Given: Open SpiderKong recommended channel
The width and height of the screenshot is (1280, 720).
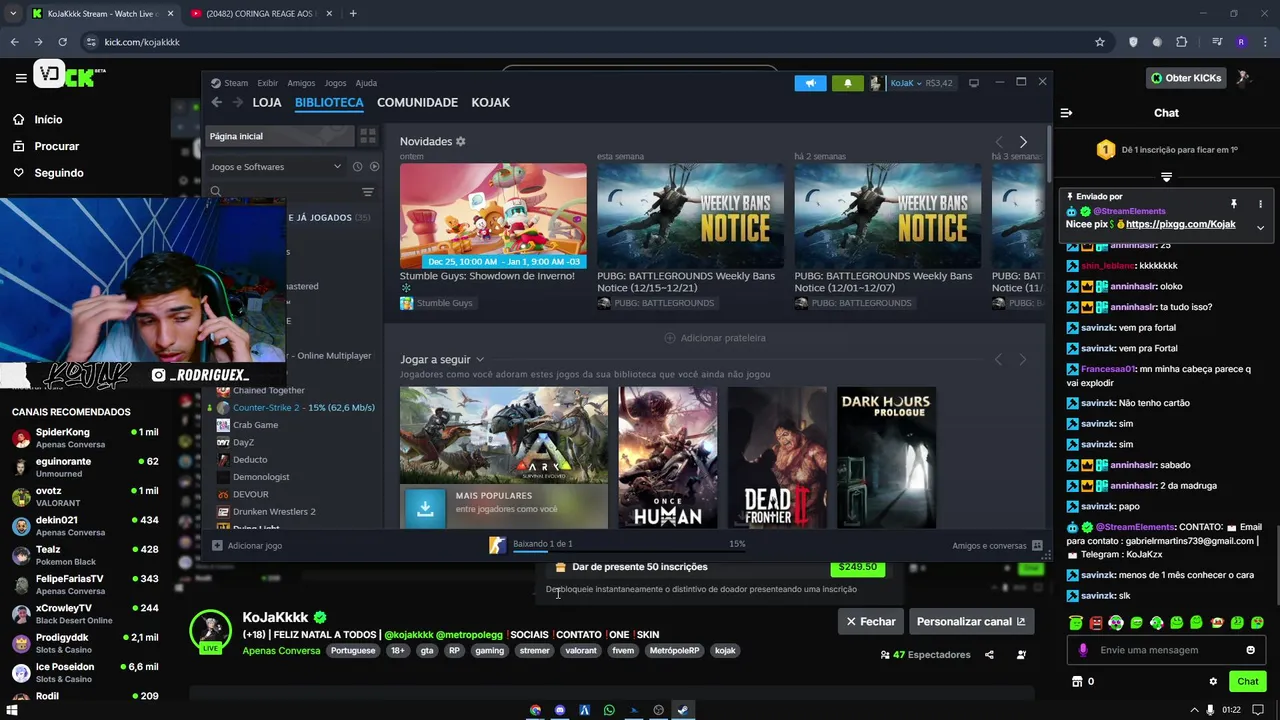Looking at the screenshot, I should click(x=85, y=438).
